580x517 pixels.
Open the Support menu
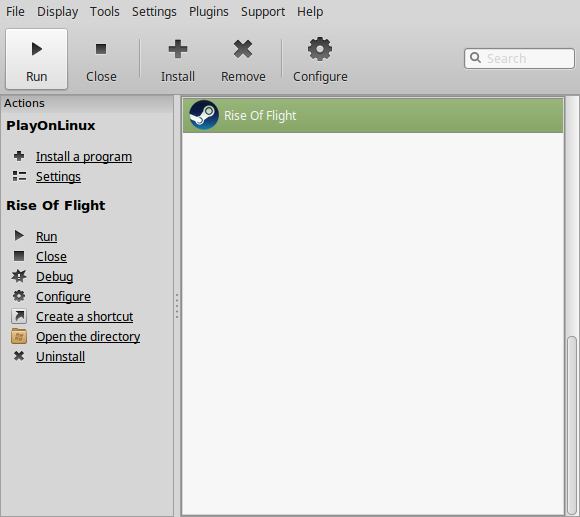click(x=263, y=11)
